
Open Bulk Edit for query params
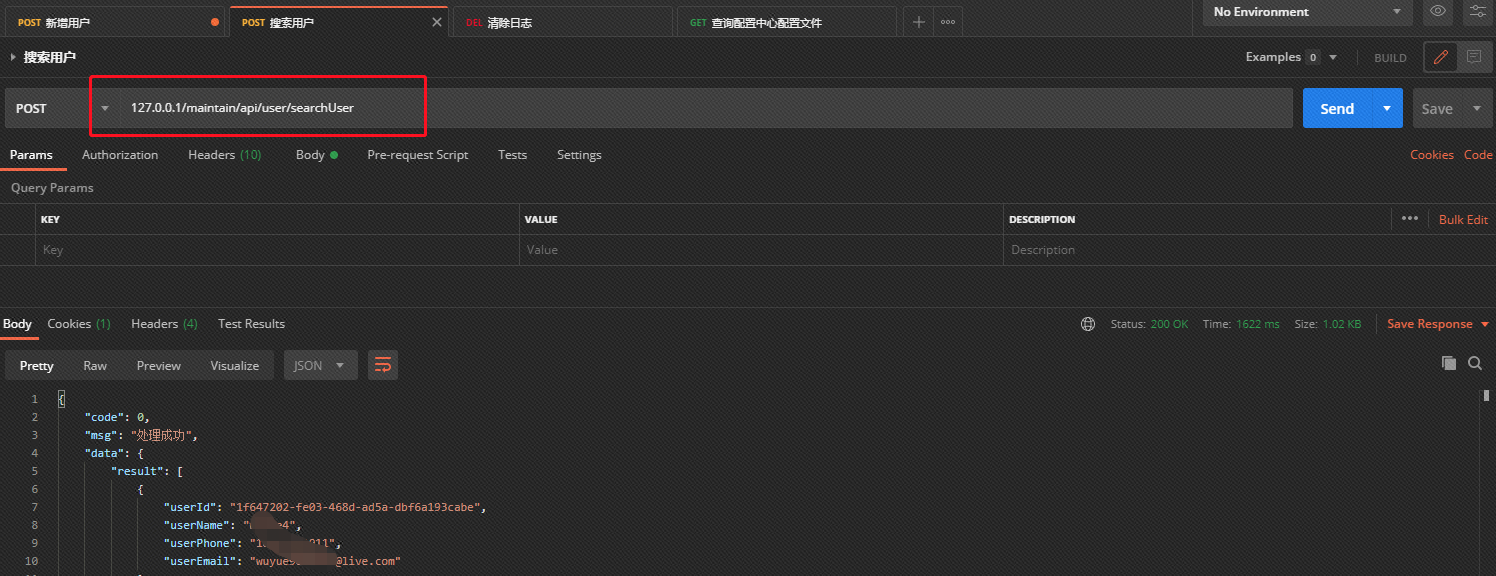1462,219
